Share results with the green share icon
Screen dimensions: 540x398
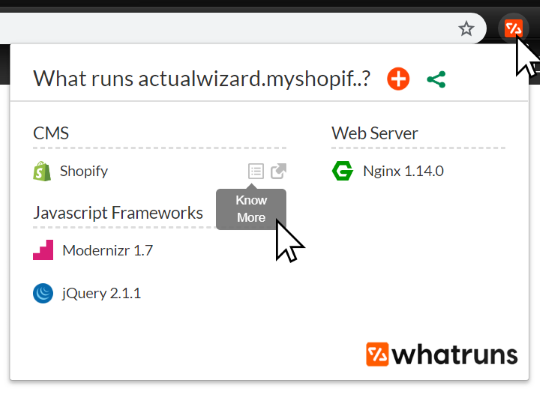tap(436, 80)
